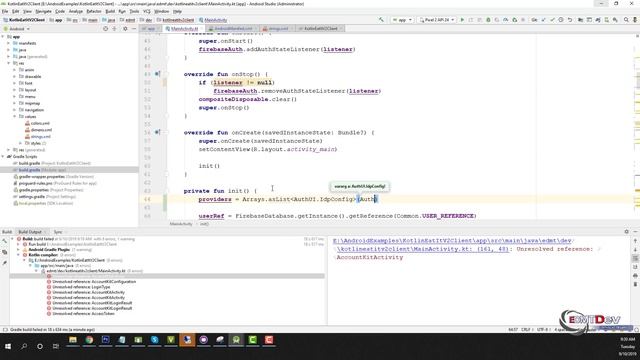Image resolution: width=640 pixels, height=360 pixels.
Task: Open Search Everywhere magnifier in toolbar
Action: (x=626, y=20)
